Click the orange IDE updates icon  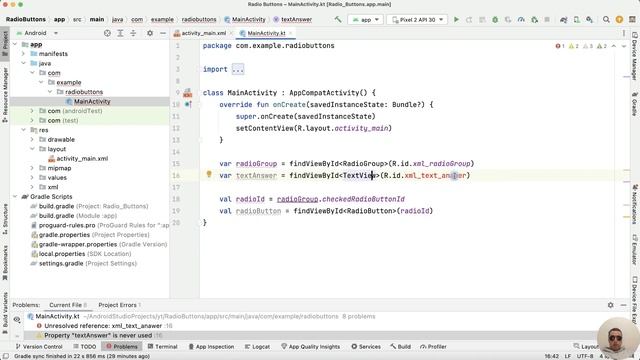[619, 20]
